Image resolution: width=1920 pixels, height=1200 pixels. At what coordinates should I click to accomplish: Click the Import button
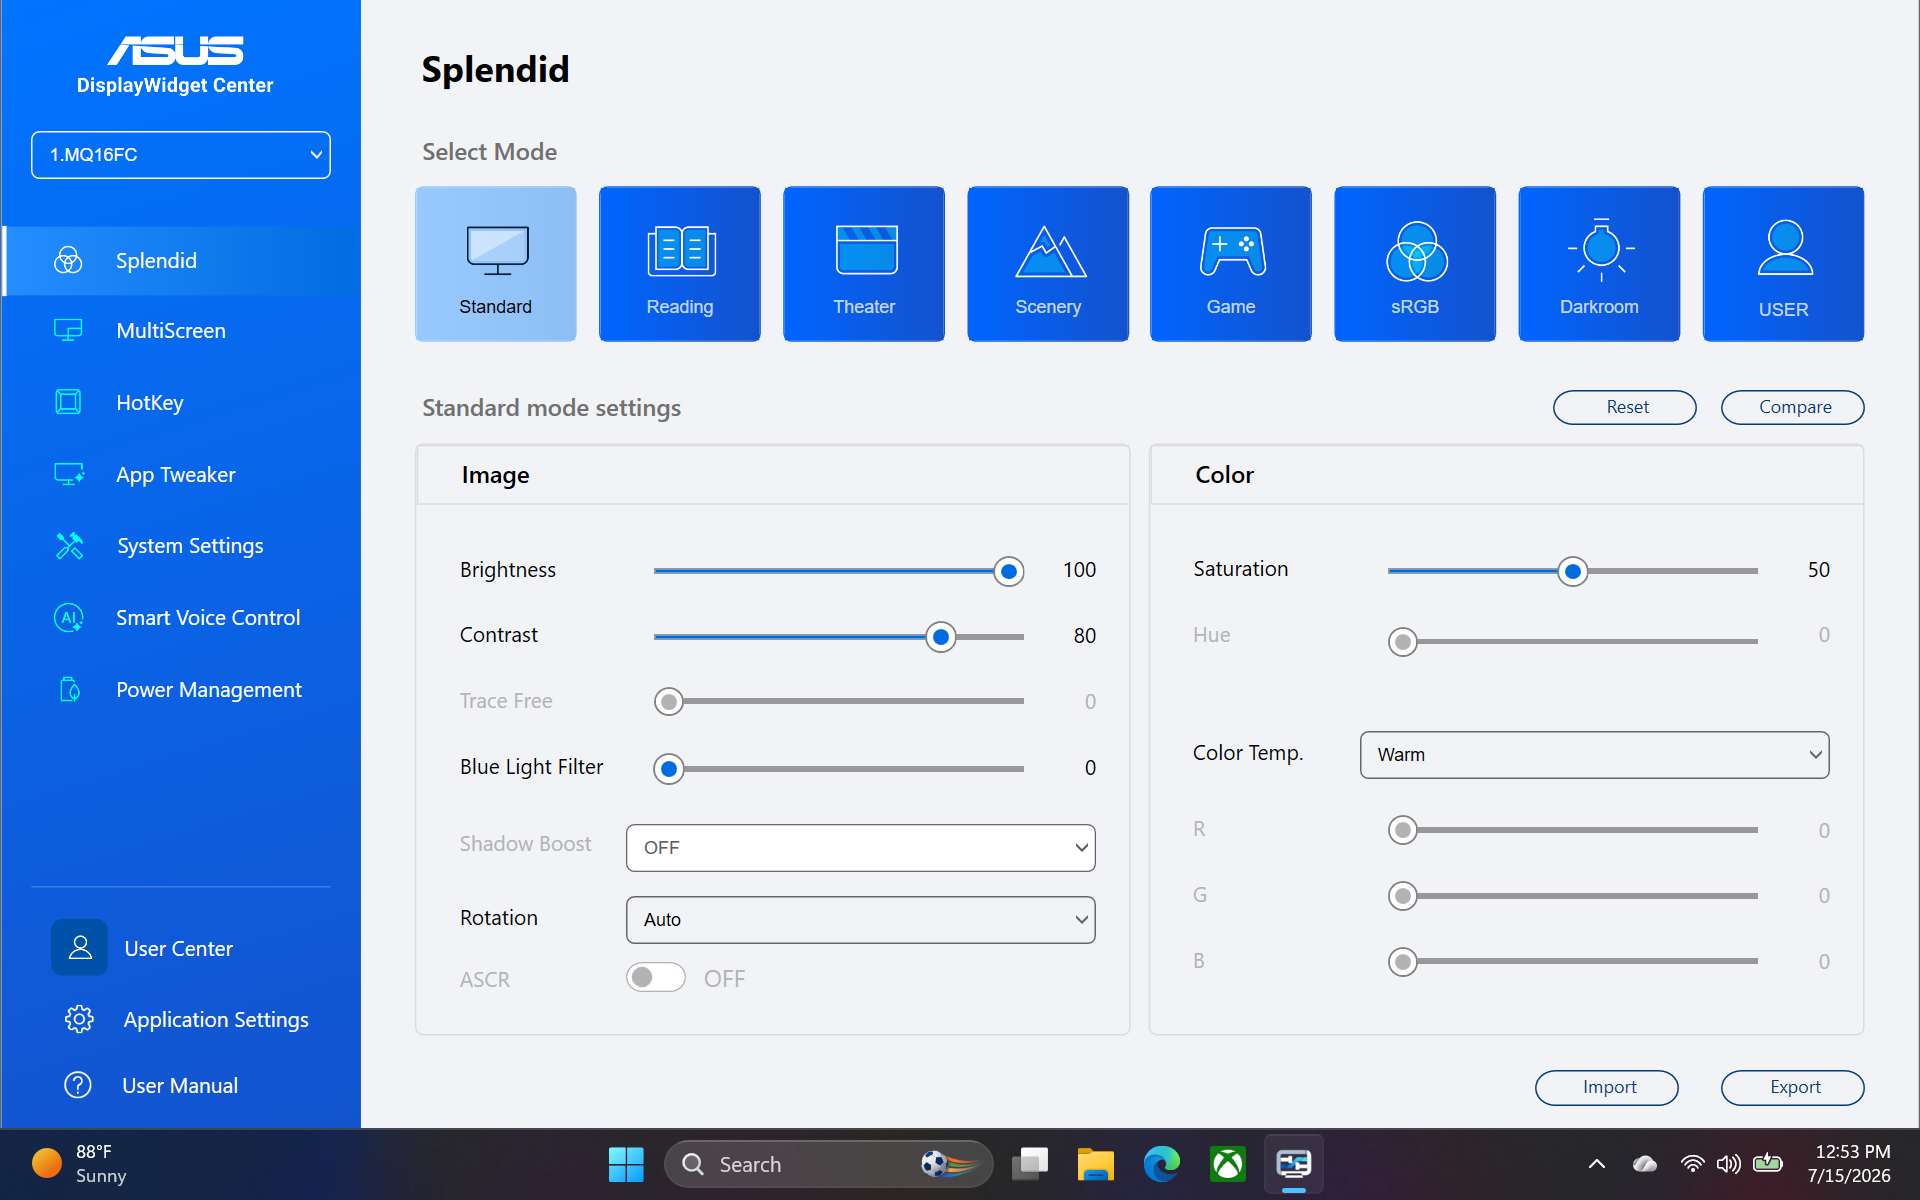(1607, 1087)
